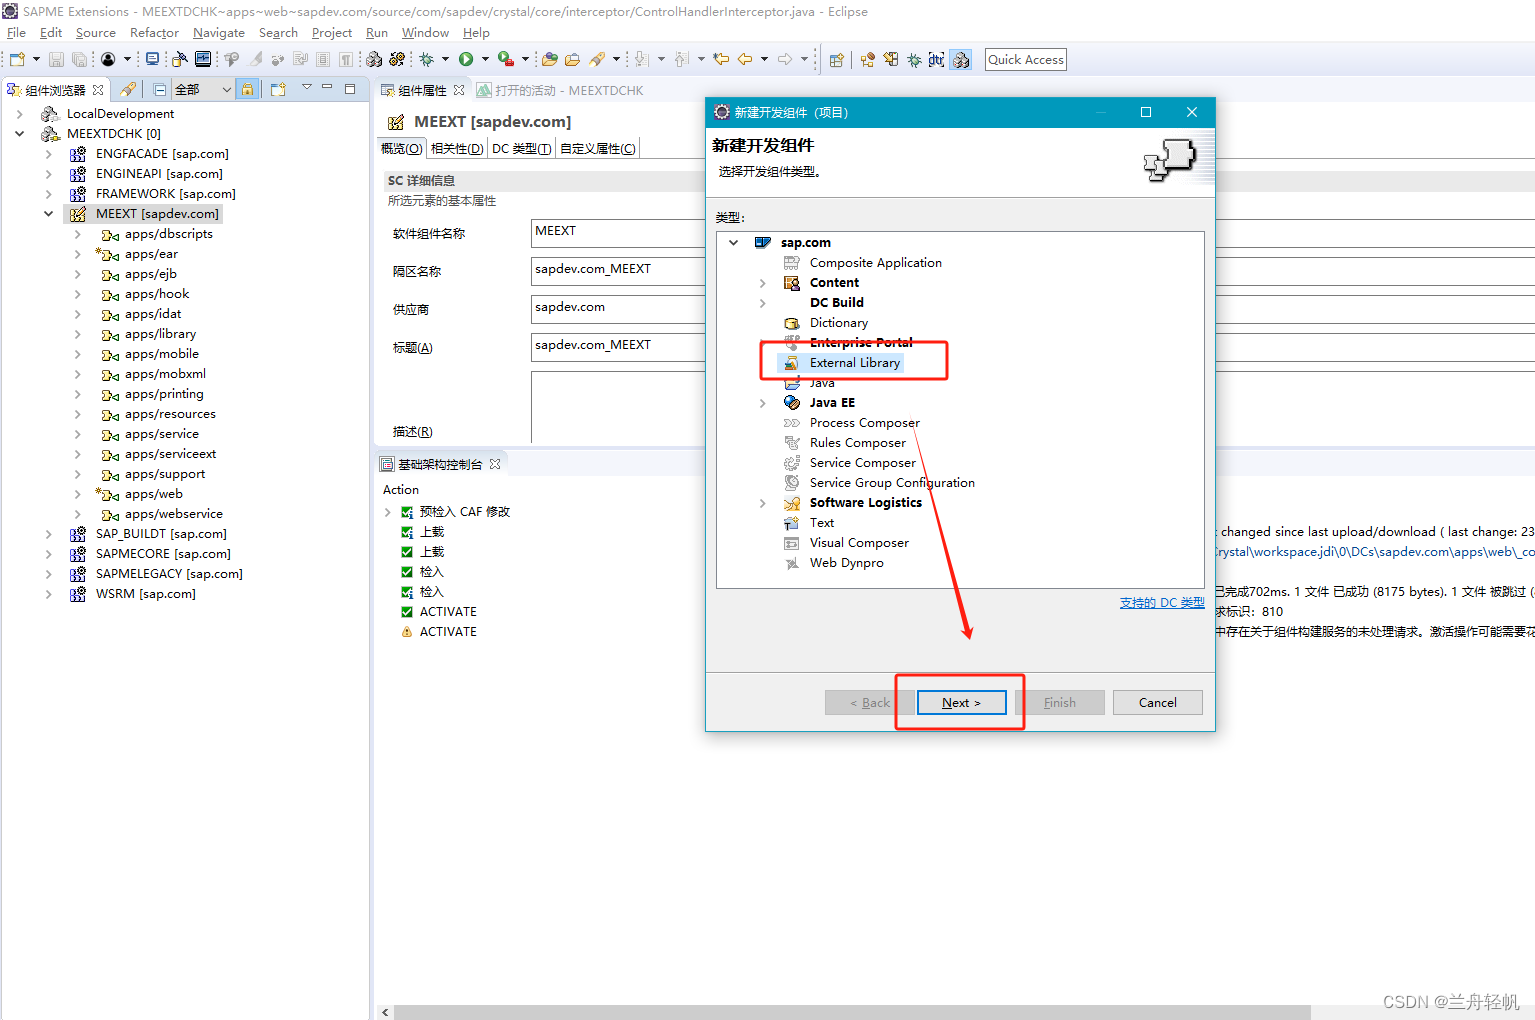
Task: Click the gears toolbar icon
Action: coord(397,60)
